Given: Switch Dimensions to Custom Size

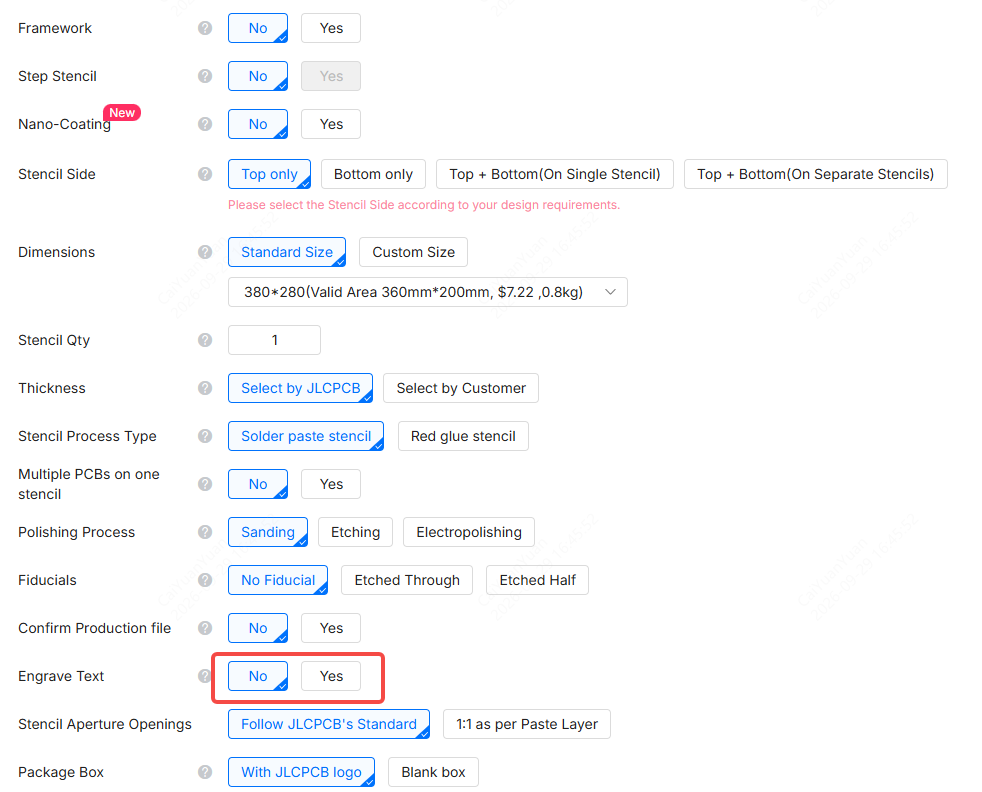Looking at the screenshot, I should point(413,252).
